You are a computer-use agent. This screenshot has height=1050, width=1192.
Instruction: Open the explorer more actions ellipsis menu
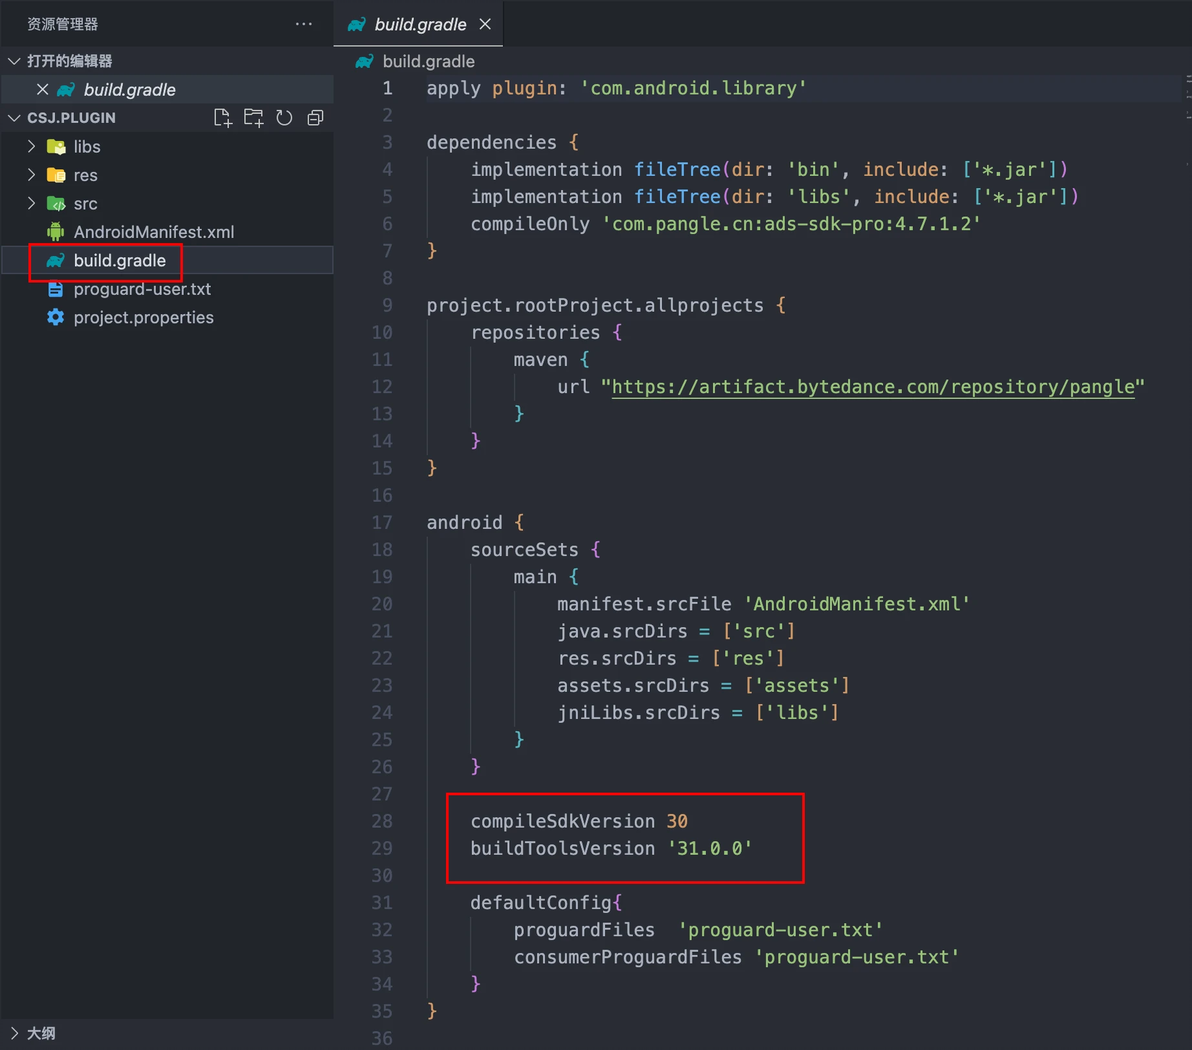[x=303, y=24]
